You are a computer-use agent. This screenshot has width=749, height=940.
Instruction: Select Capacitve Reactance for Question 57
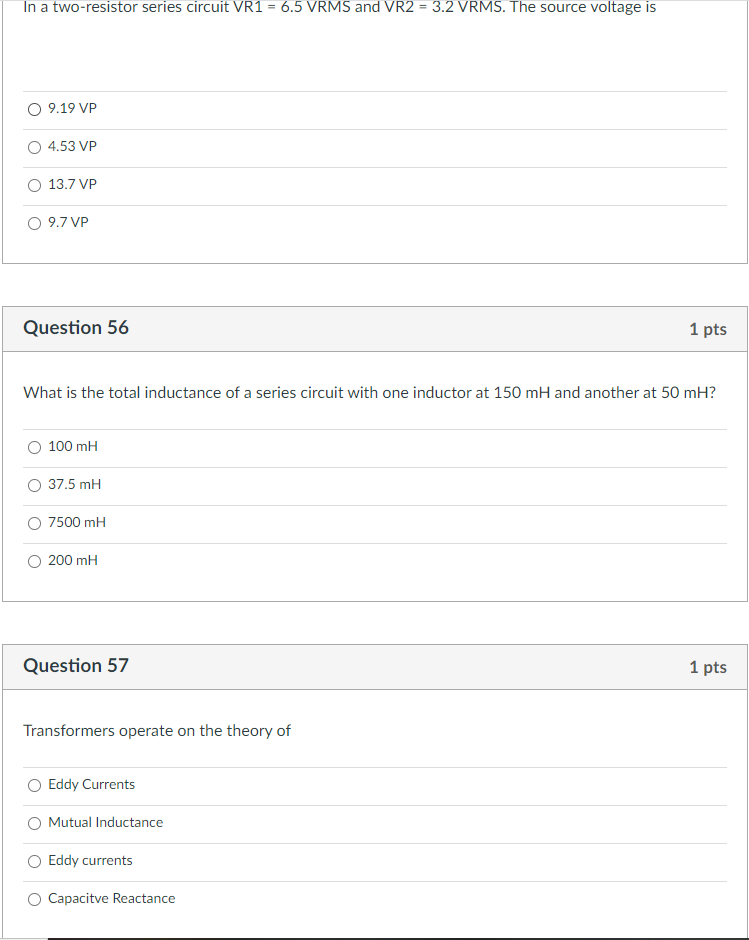34,899
